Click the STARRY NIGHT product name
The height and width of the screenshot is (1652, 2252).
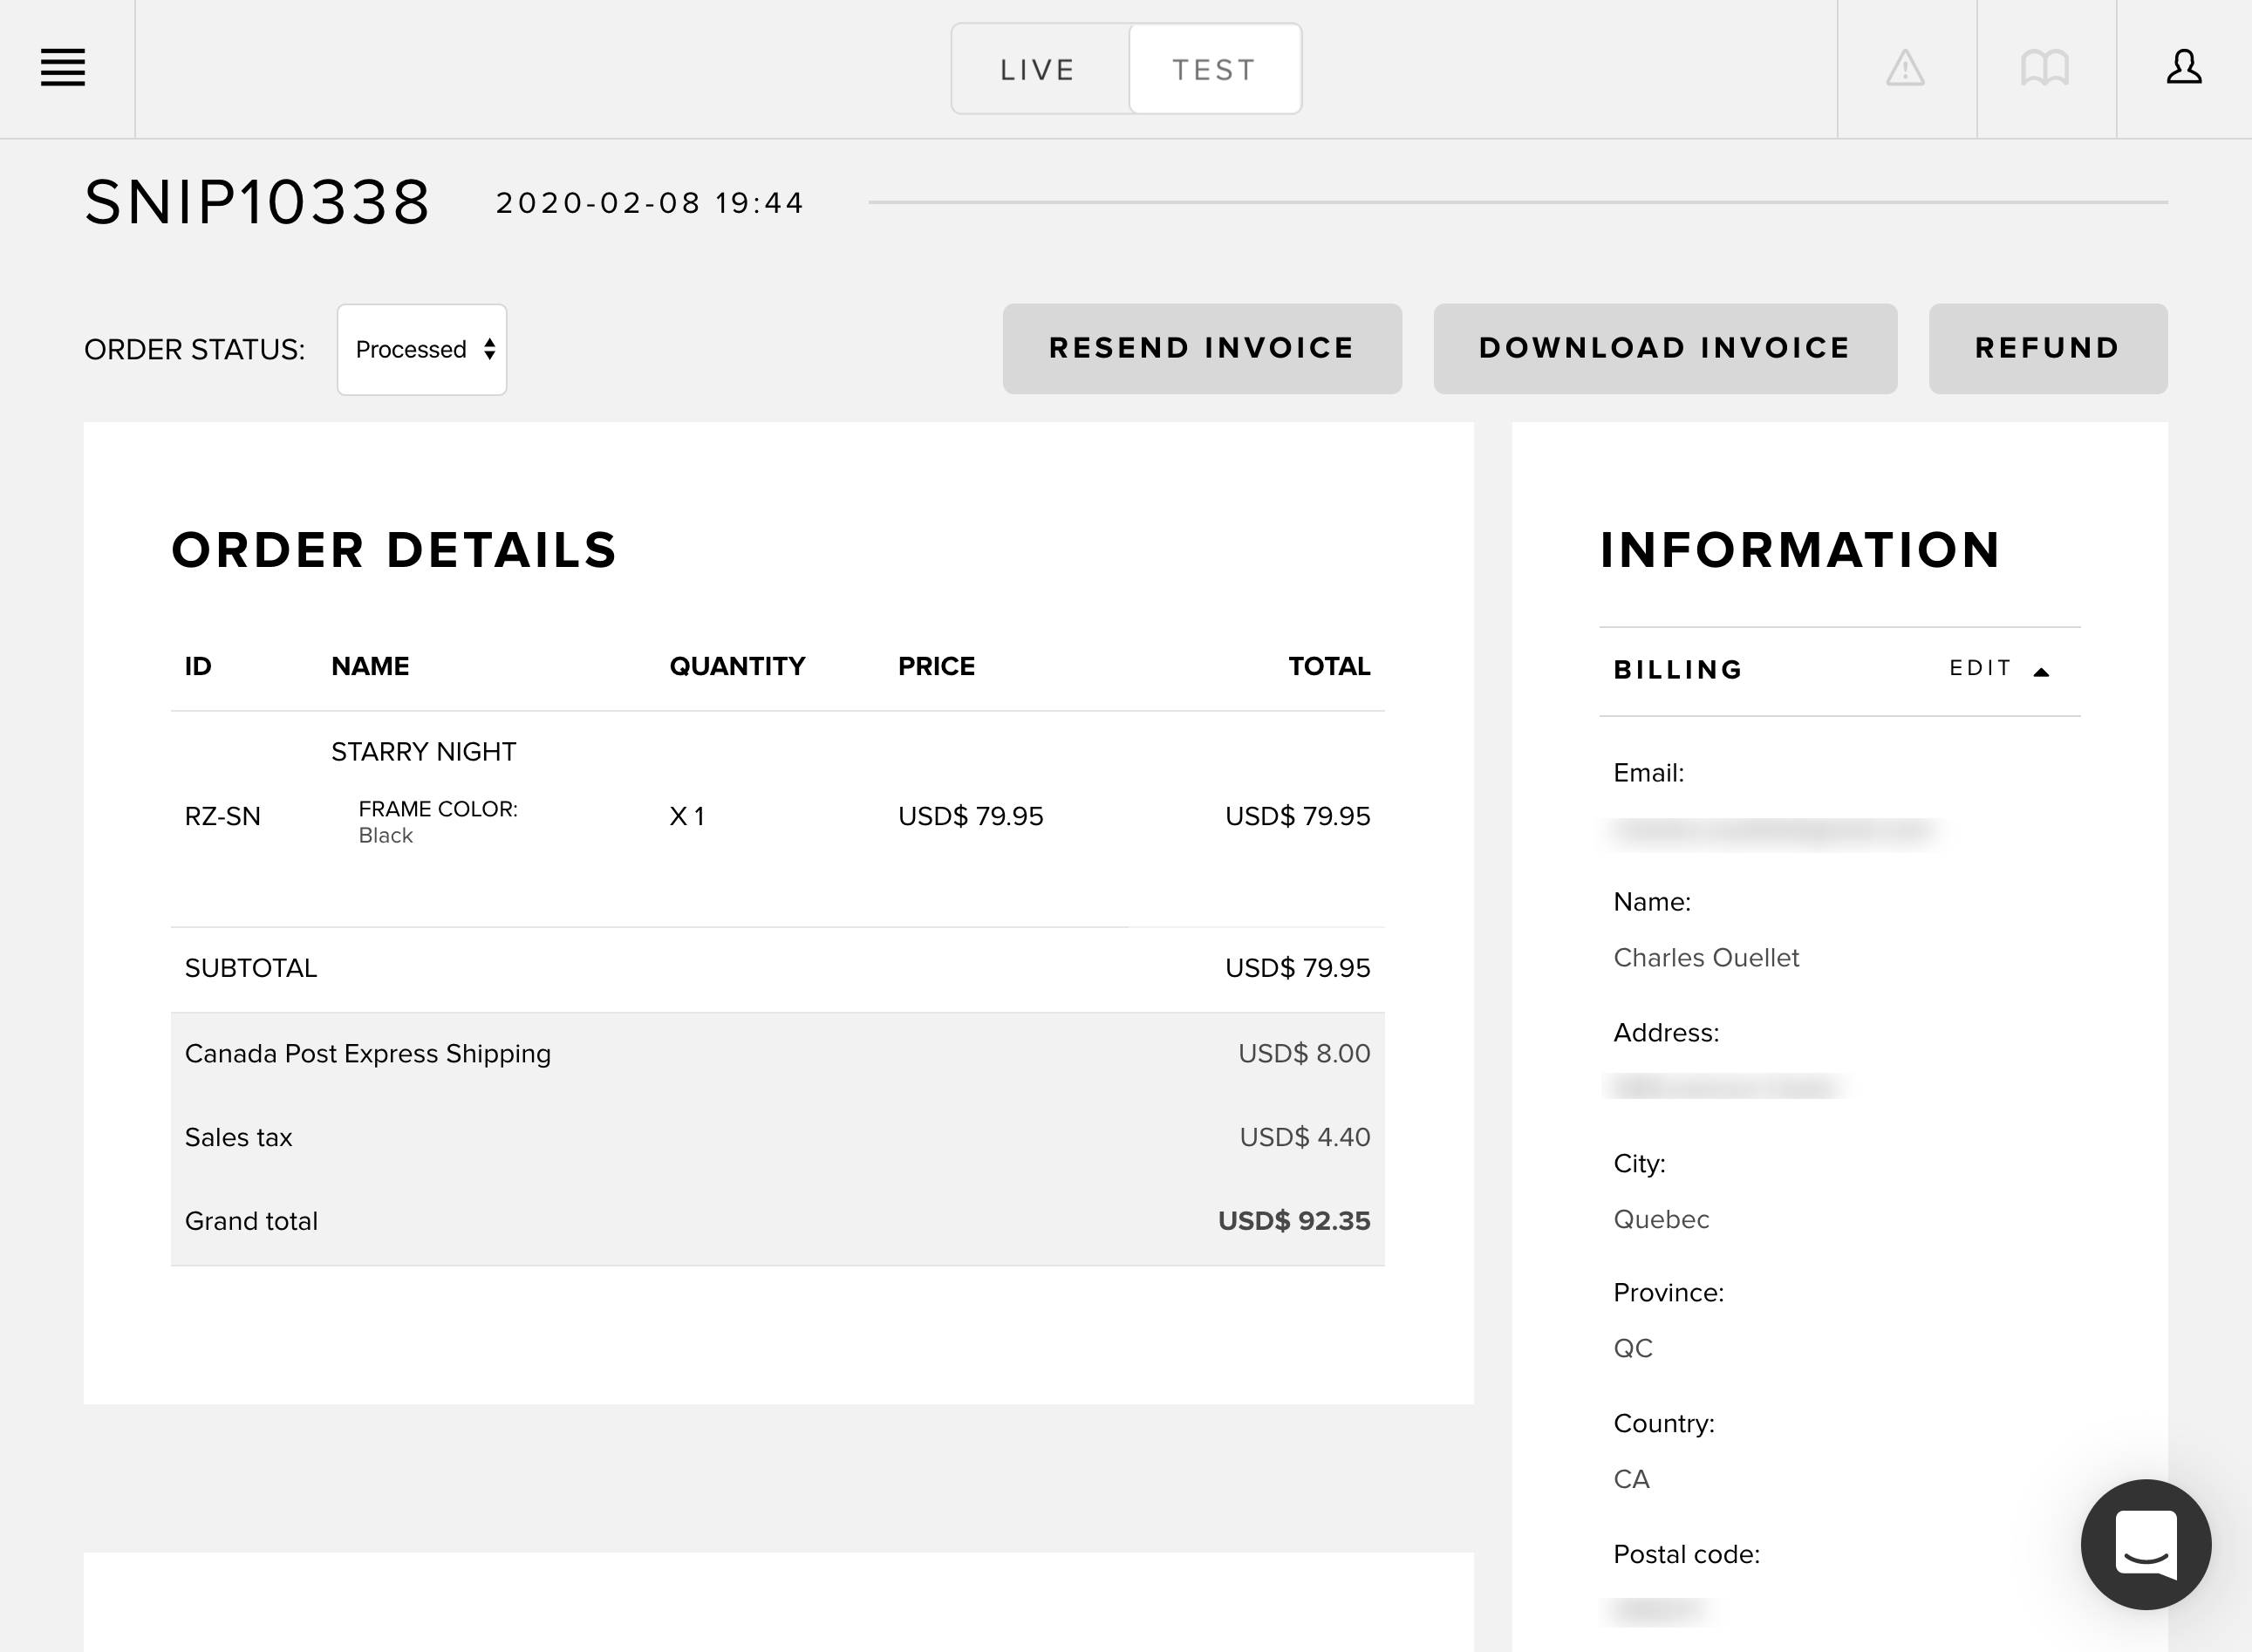click(x=423, y=752)
